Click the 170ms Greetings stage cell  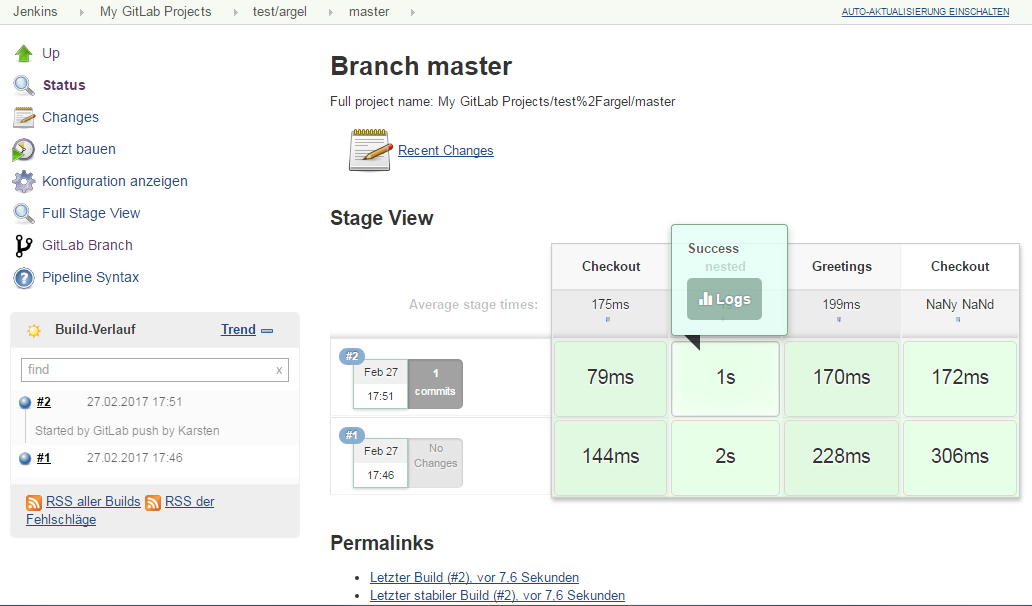(x=841, y=378)
